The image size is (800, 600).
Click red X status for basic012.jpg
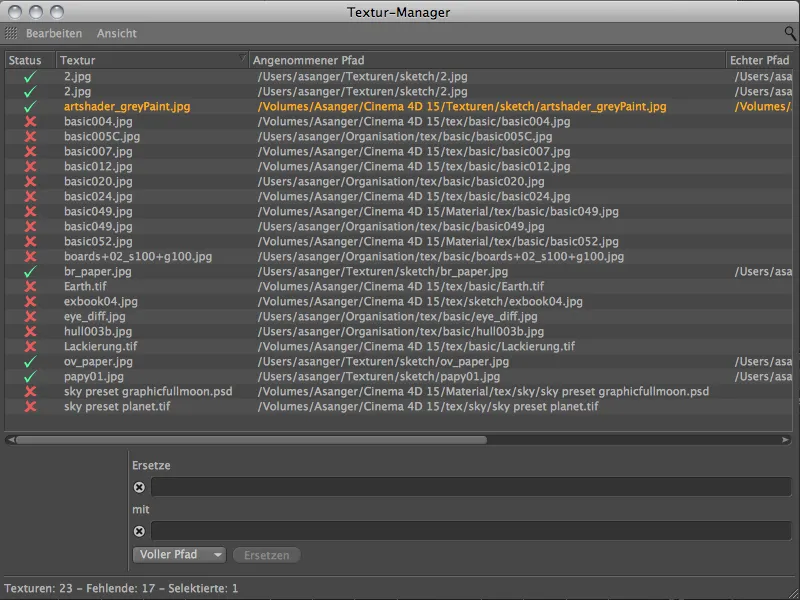[31, 166]
